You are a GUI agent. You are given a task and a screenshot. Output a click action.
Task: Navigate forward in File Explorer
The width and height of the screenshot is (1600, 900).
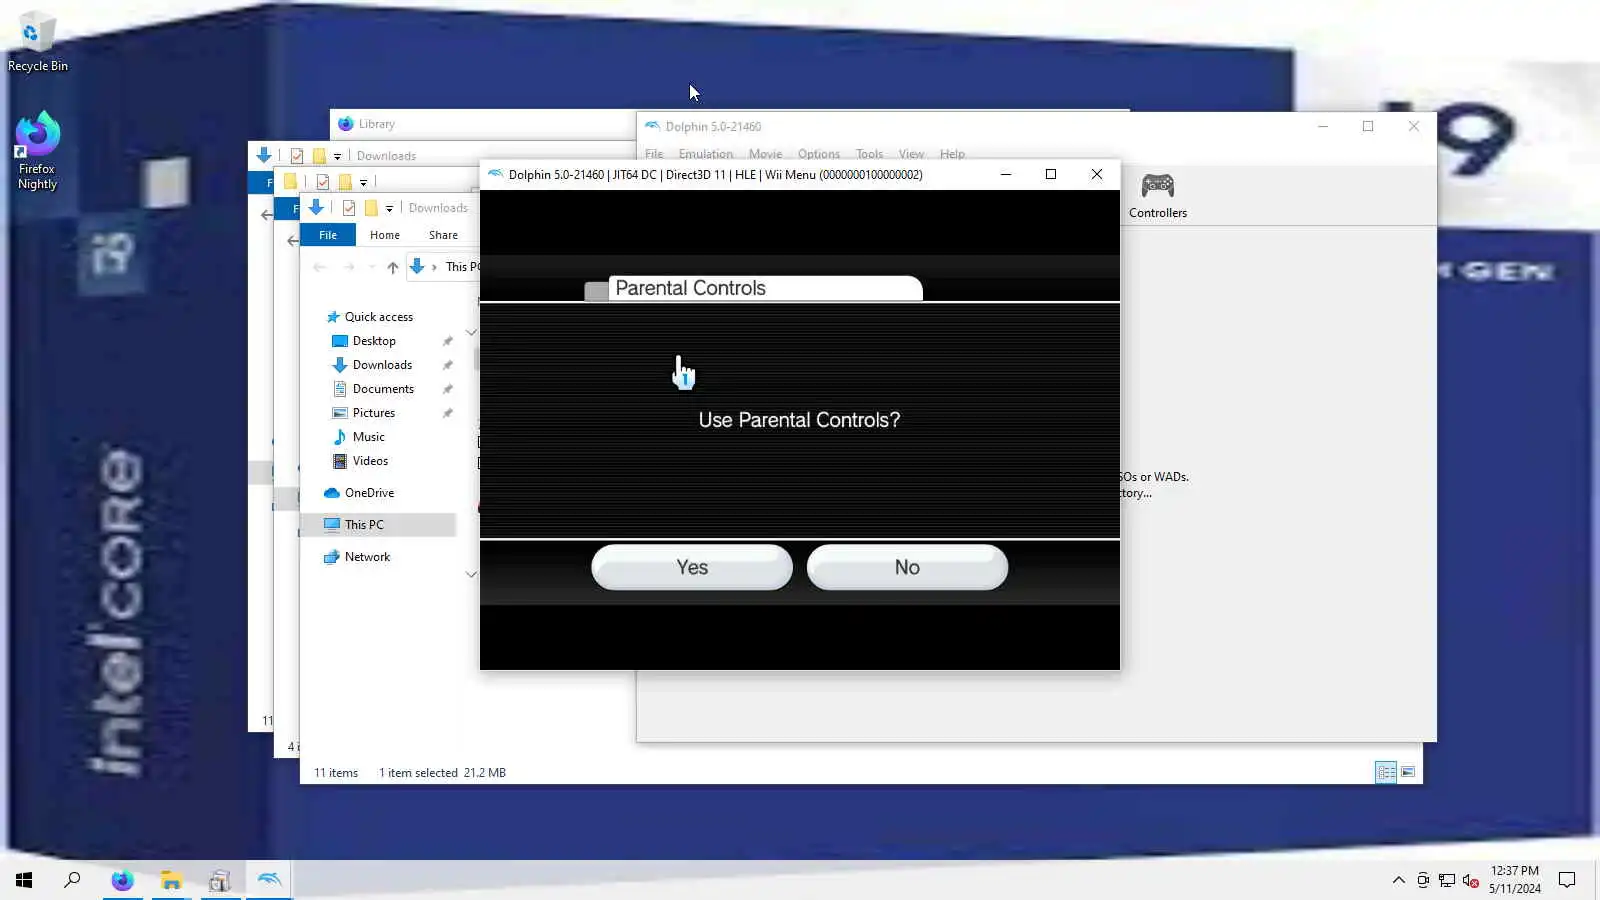(x=349, y=267)
